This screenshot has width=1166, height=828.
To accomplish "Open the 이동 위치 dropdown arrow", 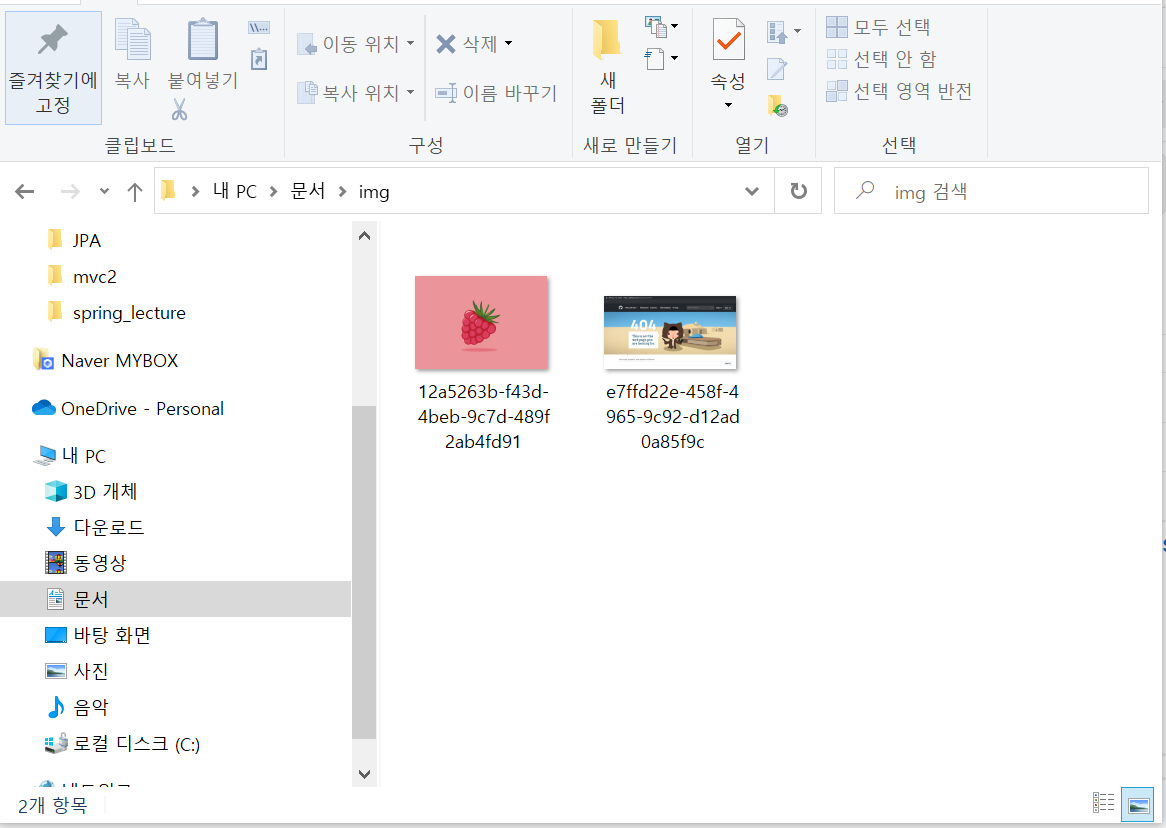I will coord(410,43).
